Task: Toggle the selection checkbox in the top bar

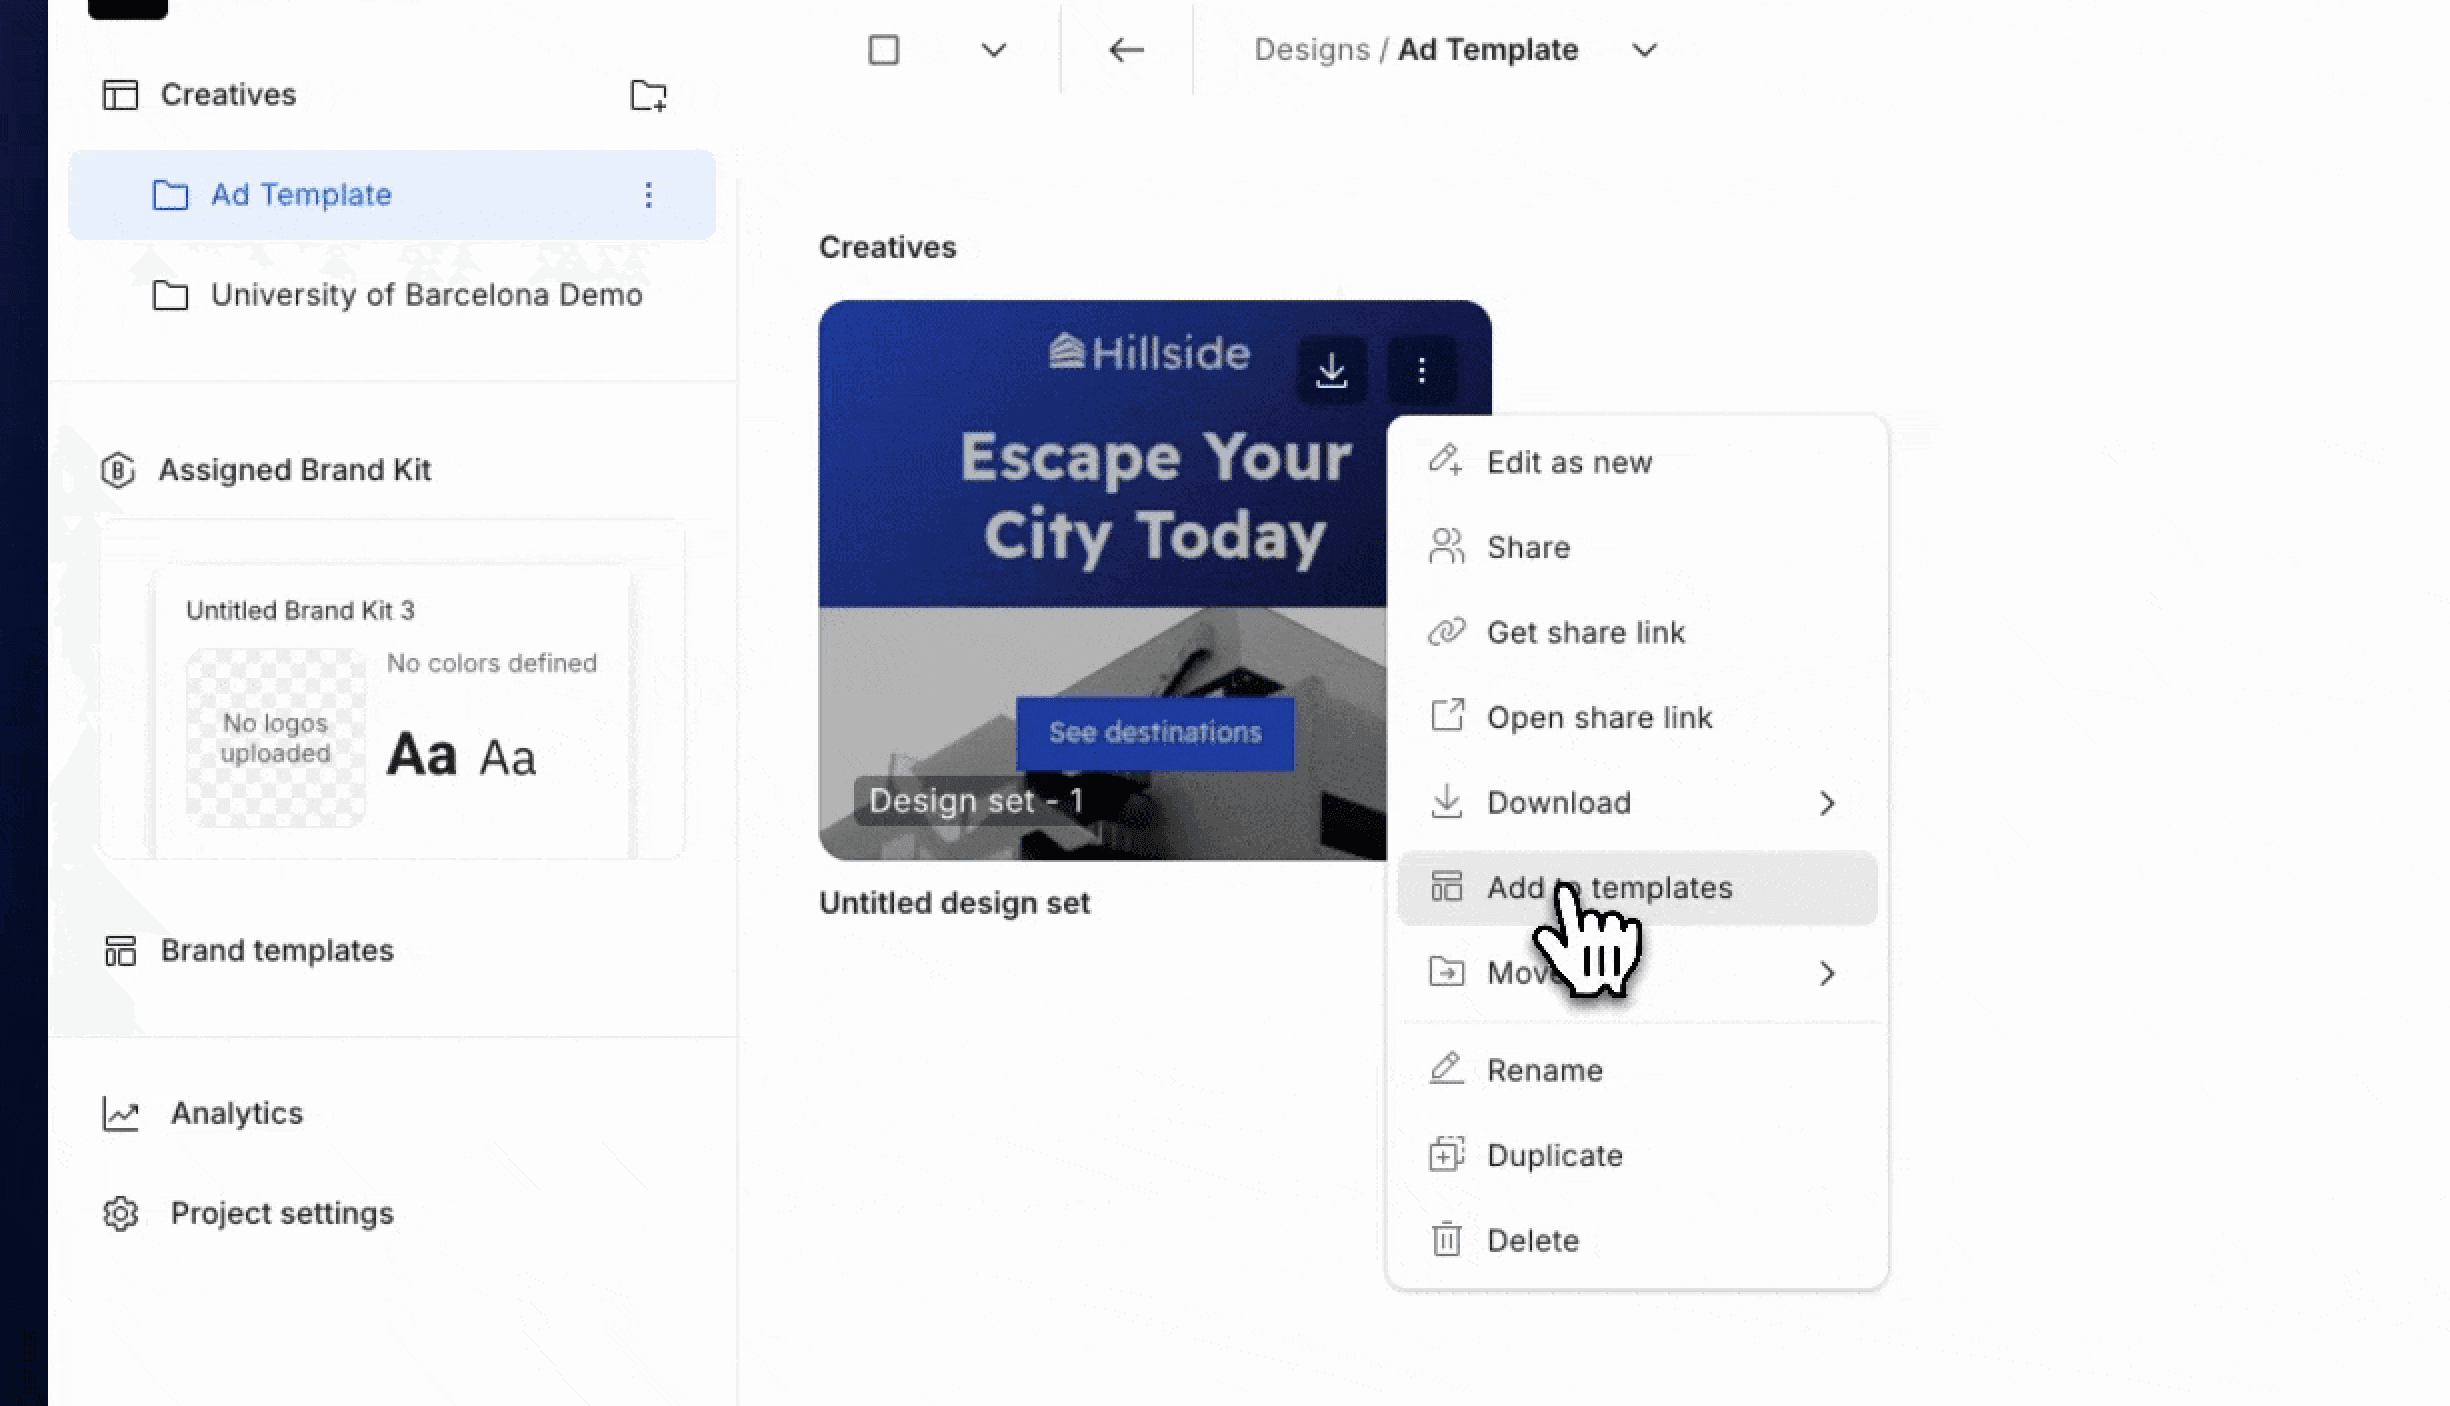Action: [x=883, y=49]
